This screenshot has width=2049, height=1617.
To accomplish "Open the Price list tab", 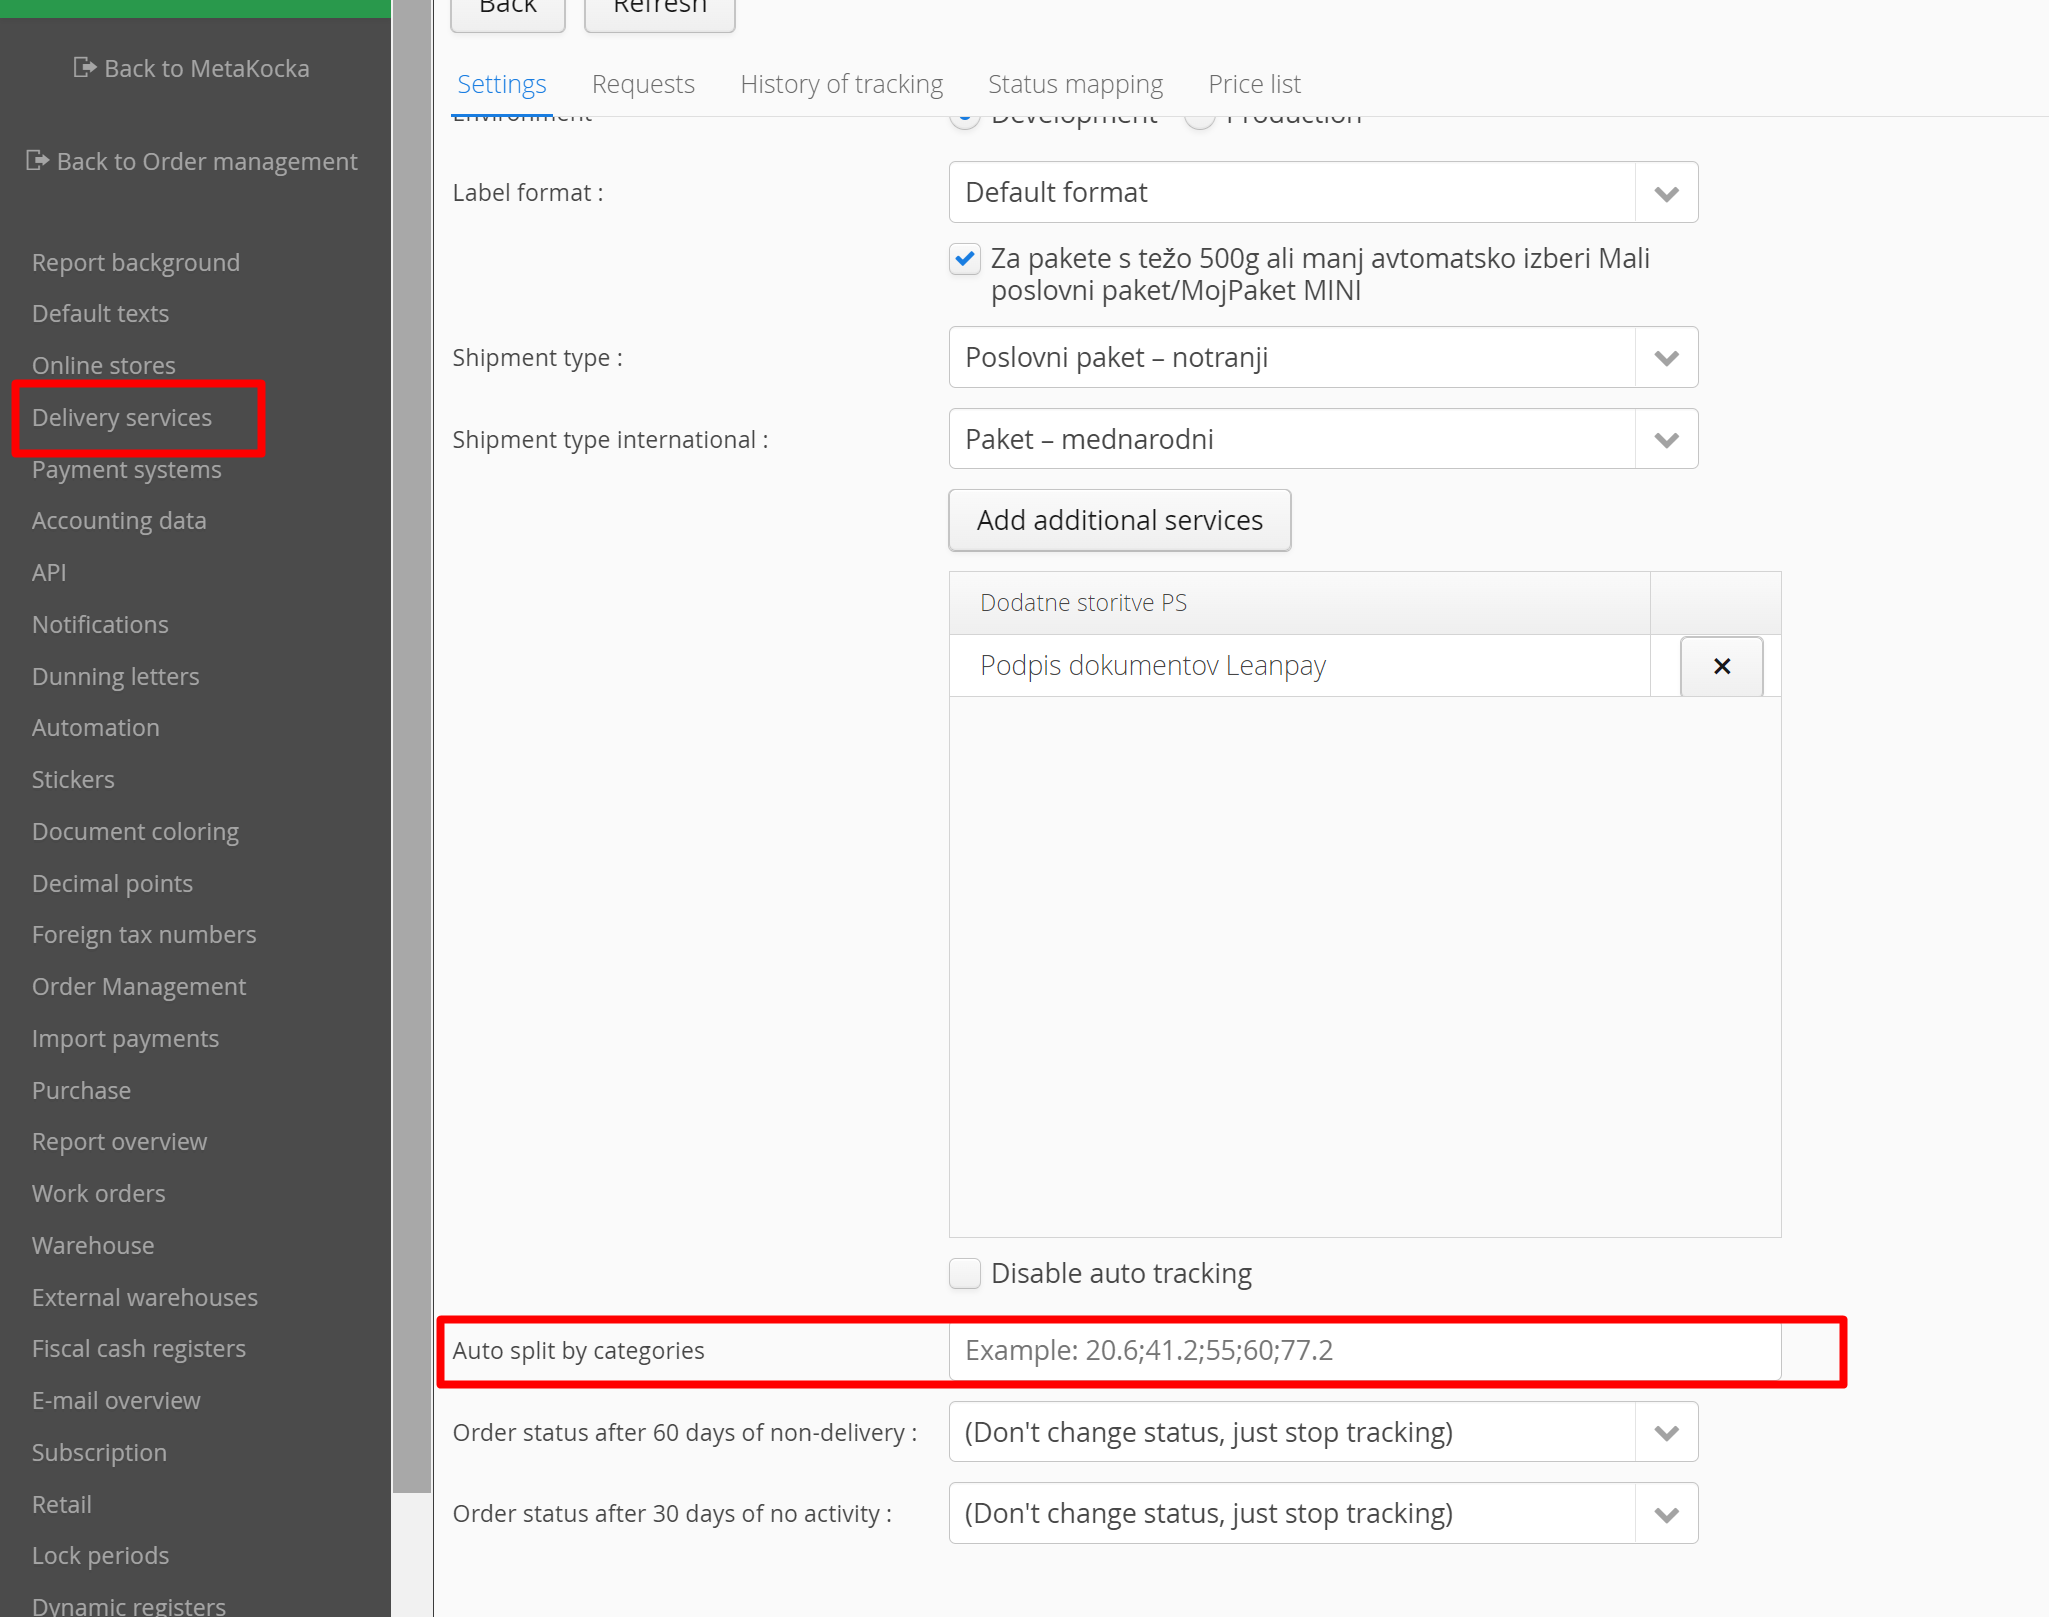I will click(1254, 84).
